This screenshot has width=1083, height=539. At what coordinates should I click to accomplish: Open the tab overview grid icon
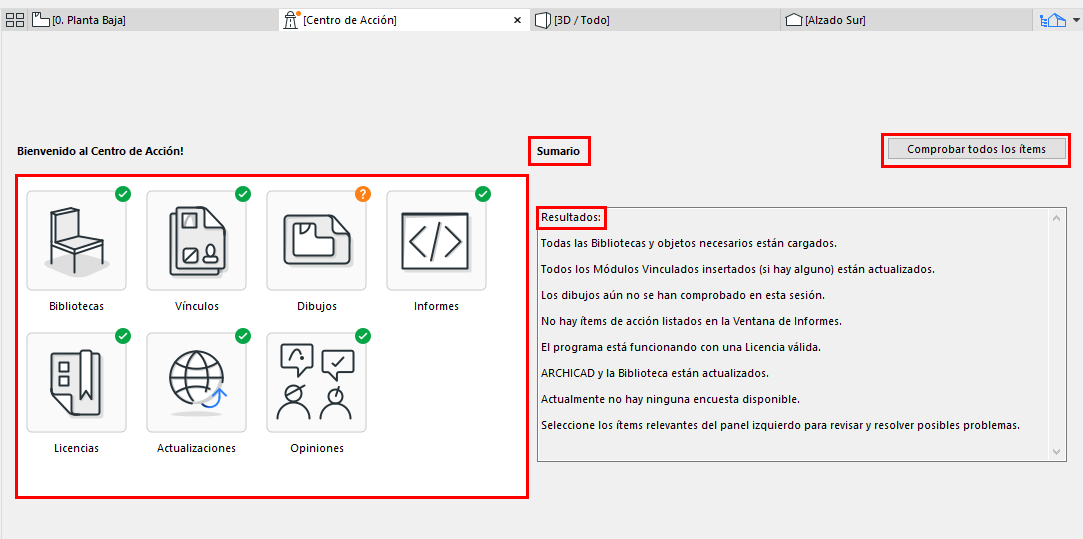pos(15,20)
